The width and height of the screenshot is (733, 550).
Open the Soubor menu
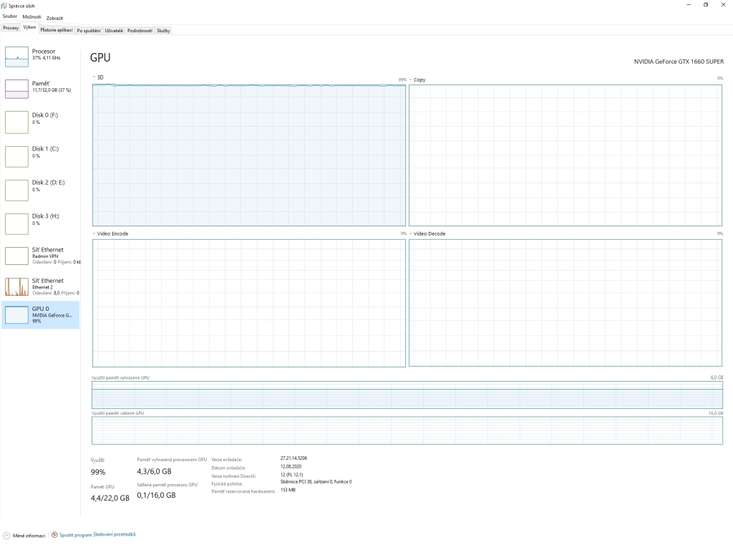(9, 16)
